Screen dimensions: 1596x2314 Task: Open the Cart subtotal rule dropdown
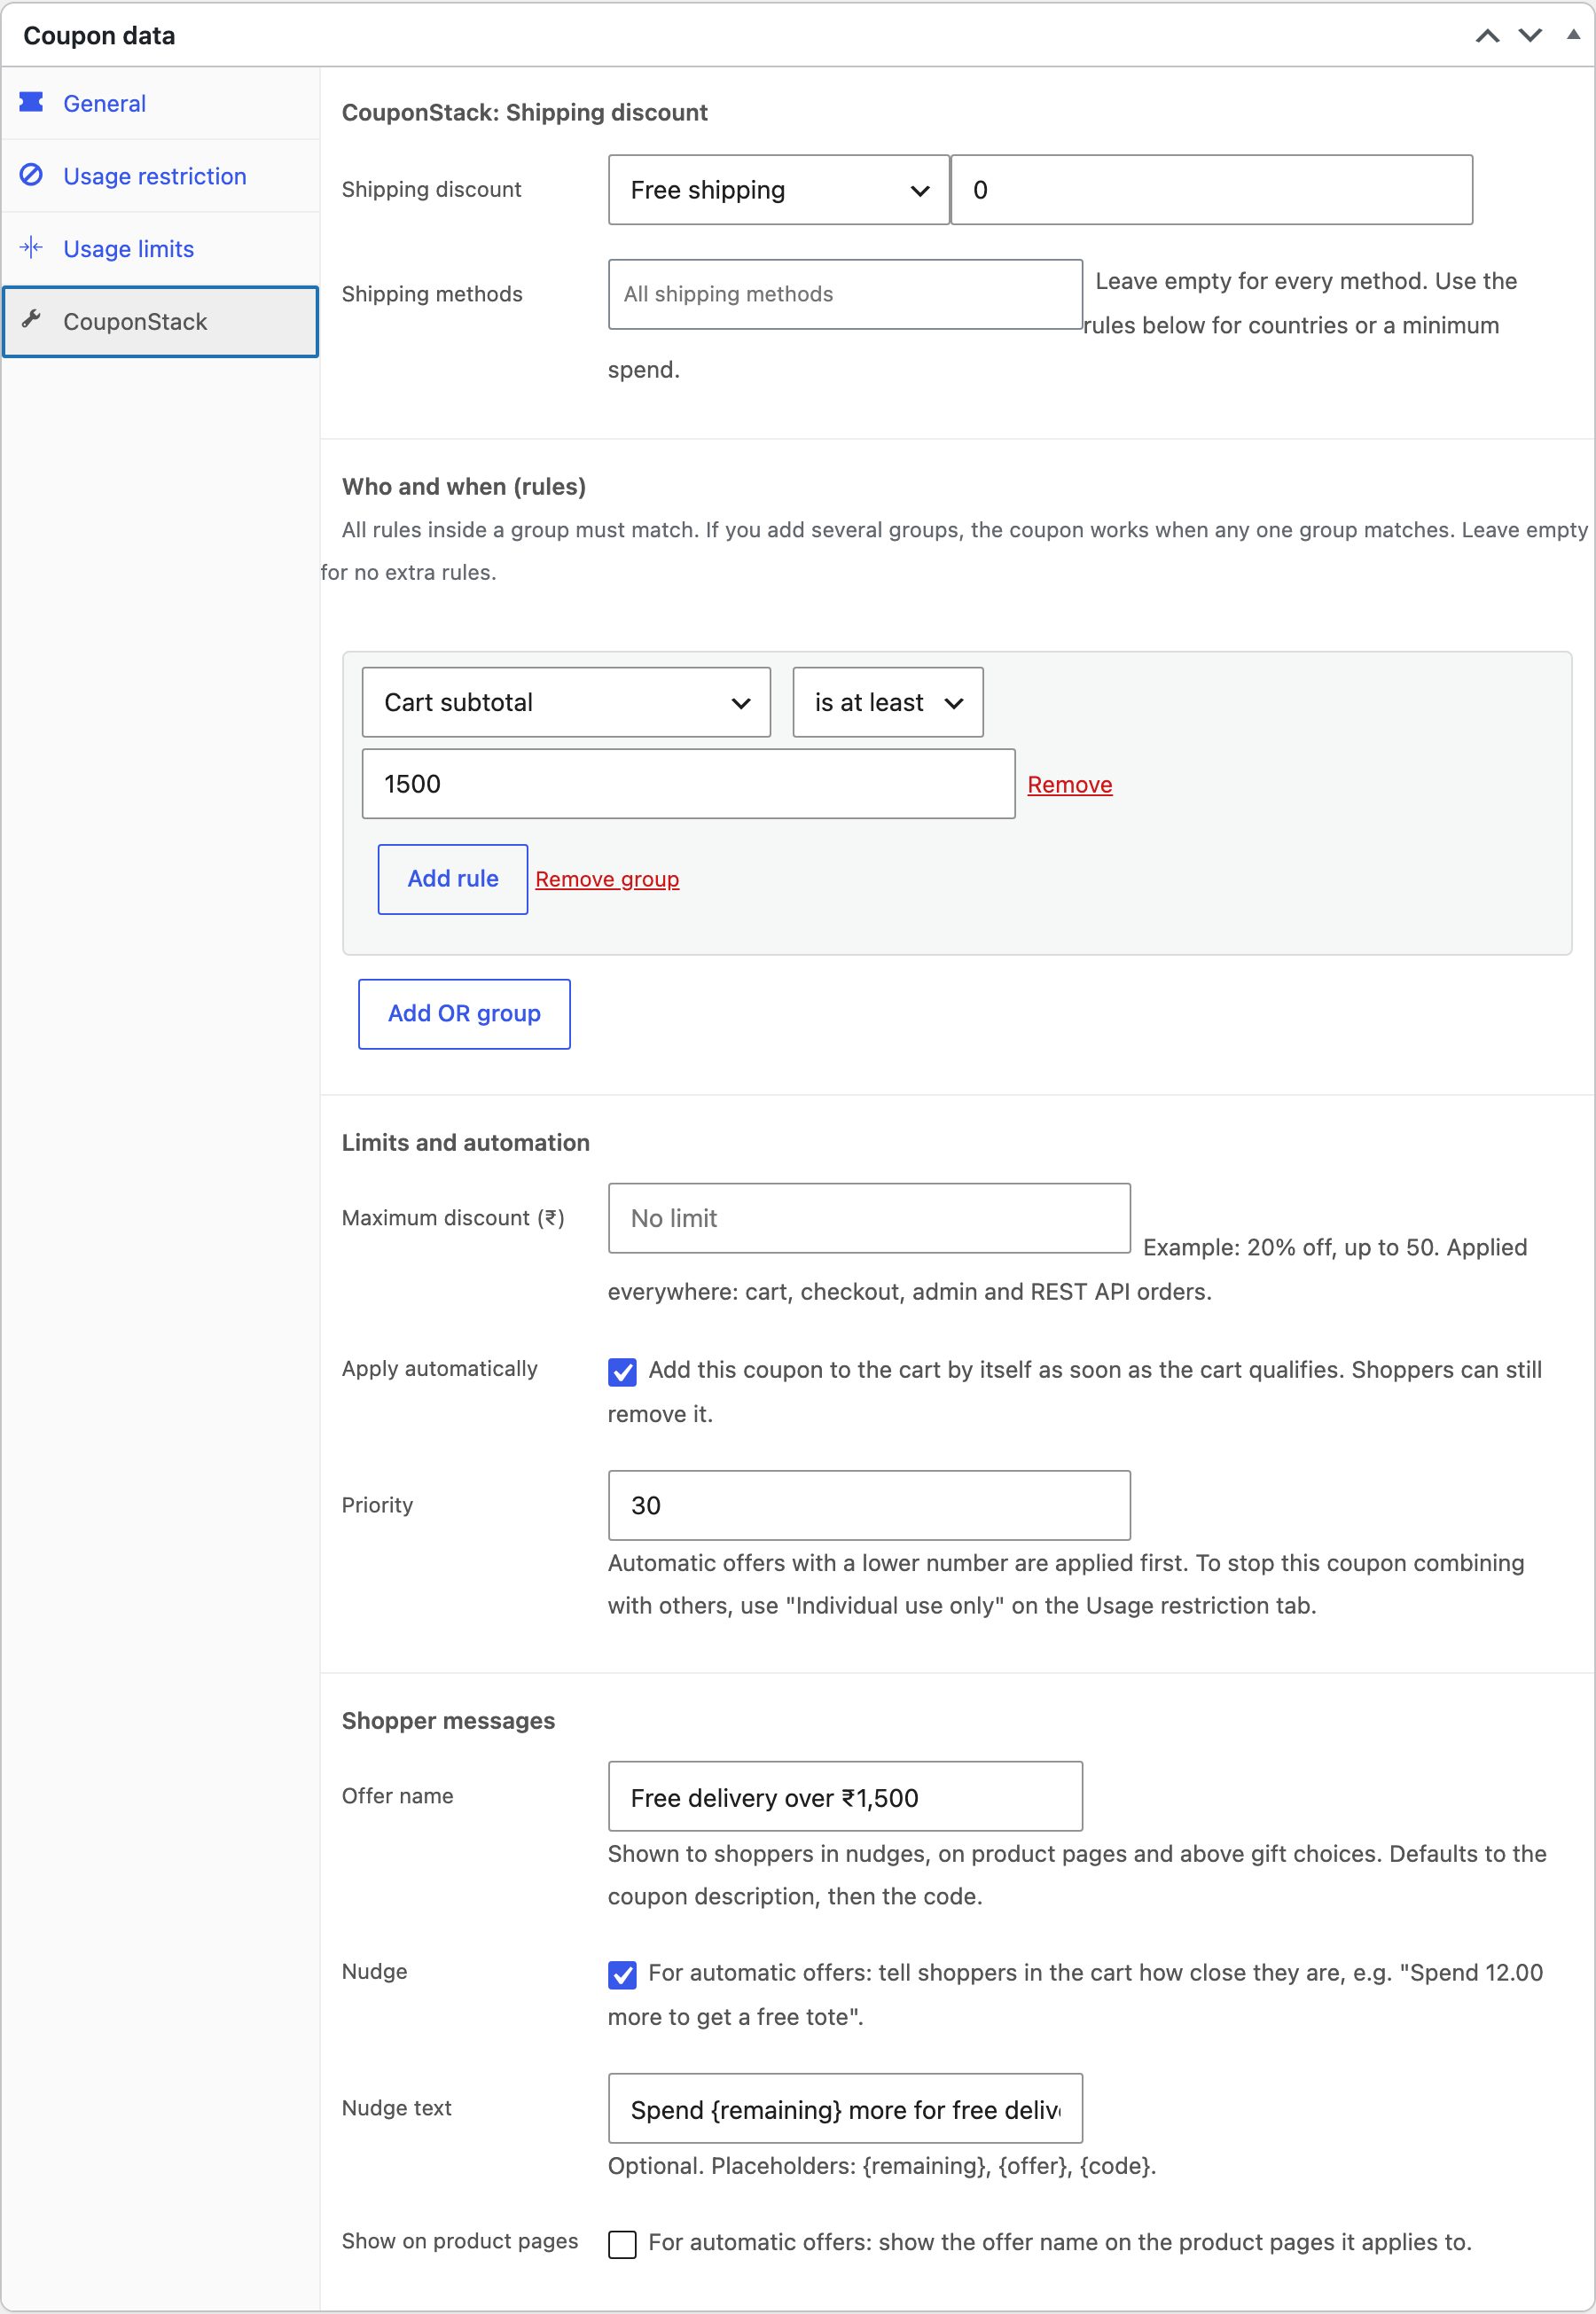[x=566, y=703]
